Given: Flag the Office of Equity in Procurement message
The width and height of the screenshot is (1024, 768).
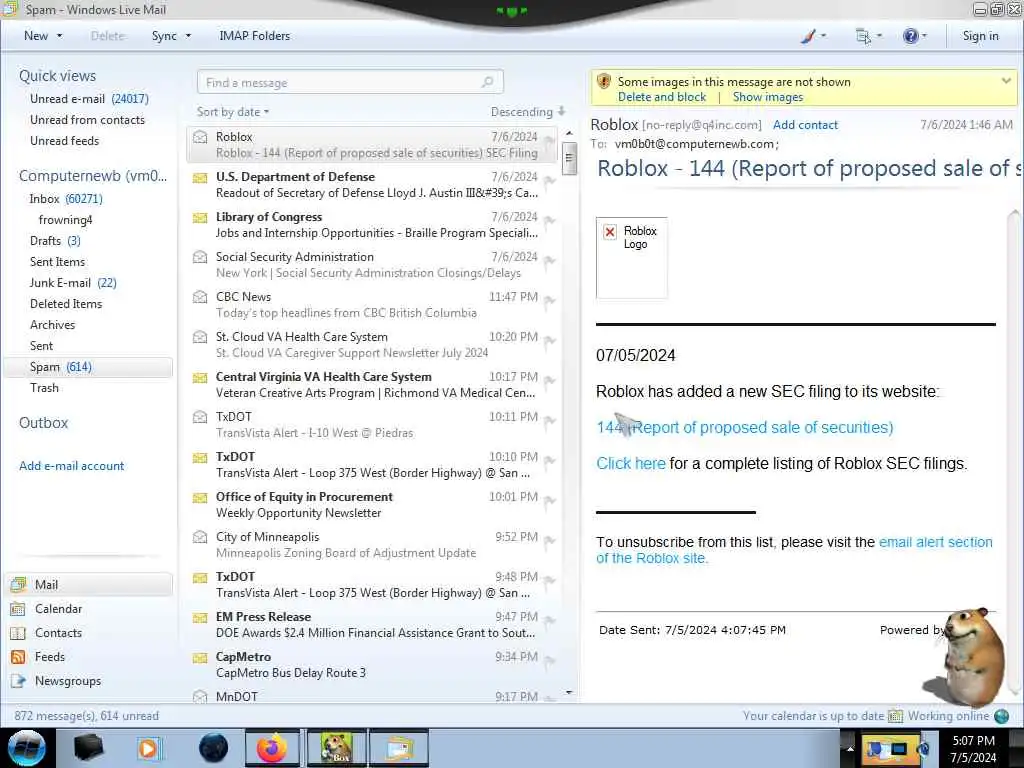Looking at the screenshot, I should point(550,501).
